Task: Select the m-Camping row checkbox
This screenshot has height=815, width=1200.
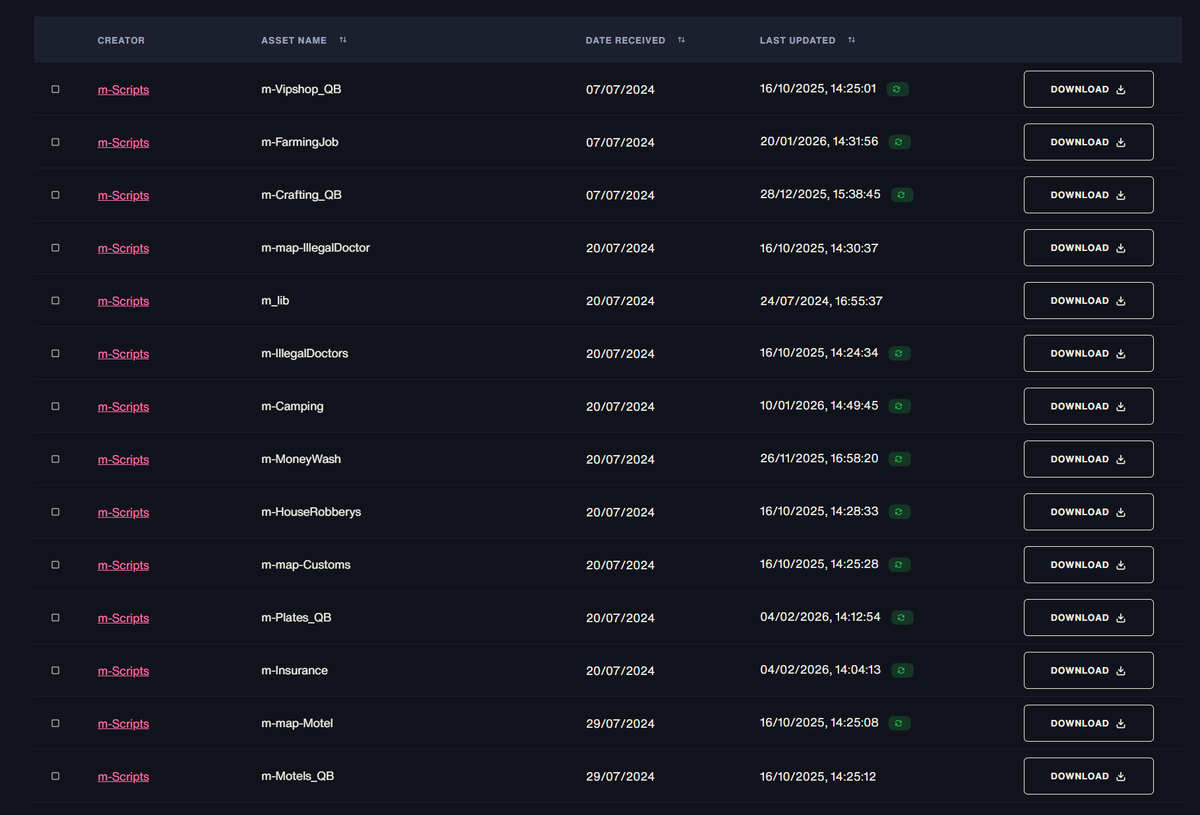Action: tap(55, 406)
